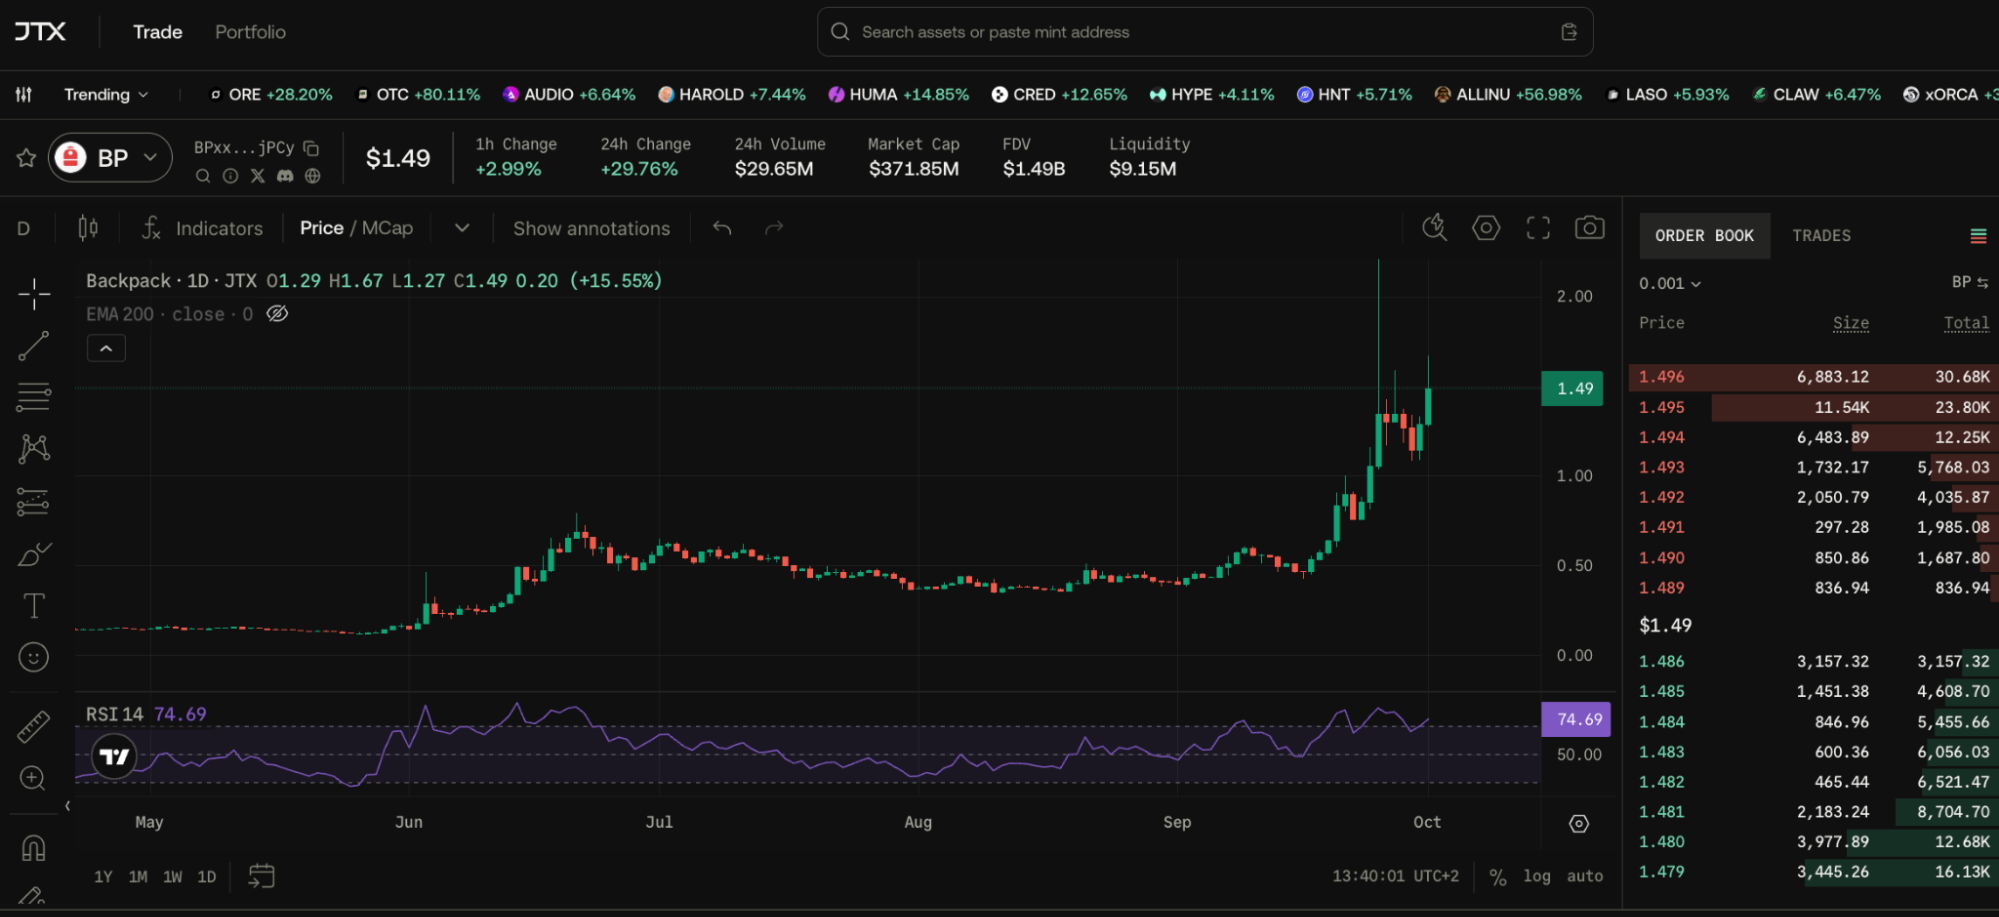Open the go to date calendar
This screenshot has height=917, width=1999.
(x=261, y=876)
